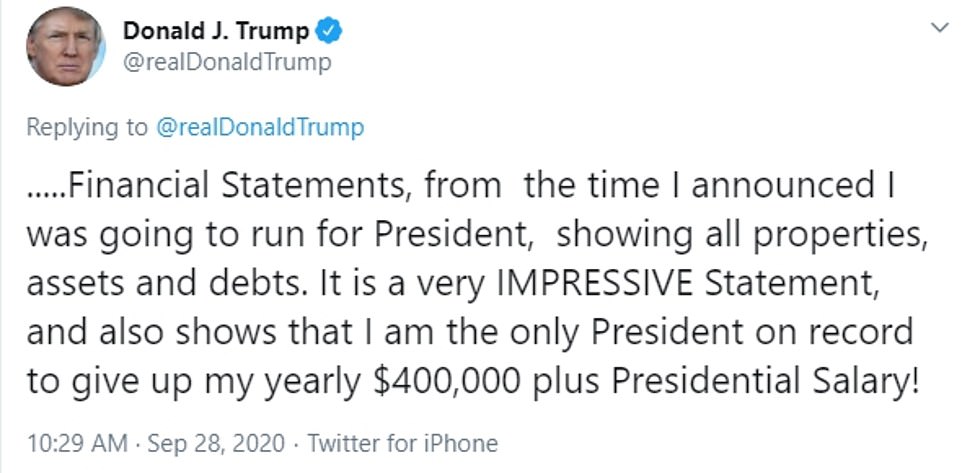The image size is (962, 473).
Task: Click the @realDonaldTrump mention after Replying to
Action: (x=261, y=128)
